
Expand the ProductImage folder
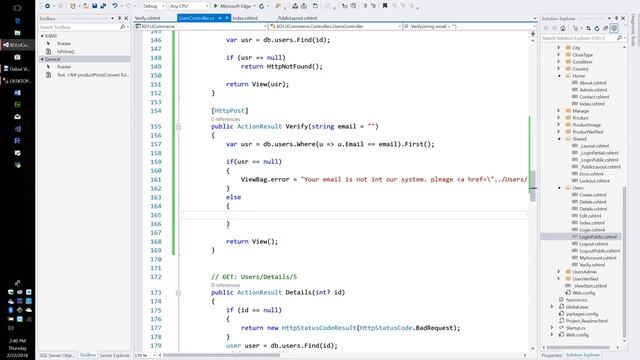[x=559, y=125]
